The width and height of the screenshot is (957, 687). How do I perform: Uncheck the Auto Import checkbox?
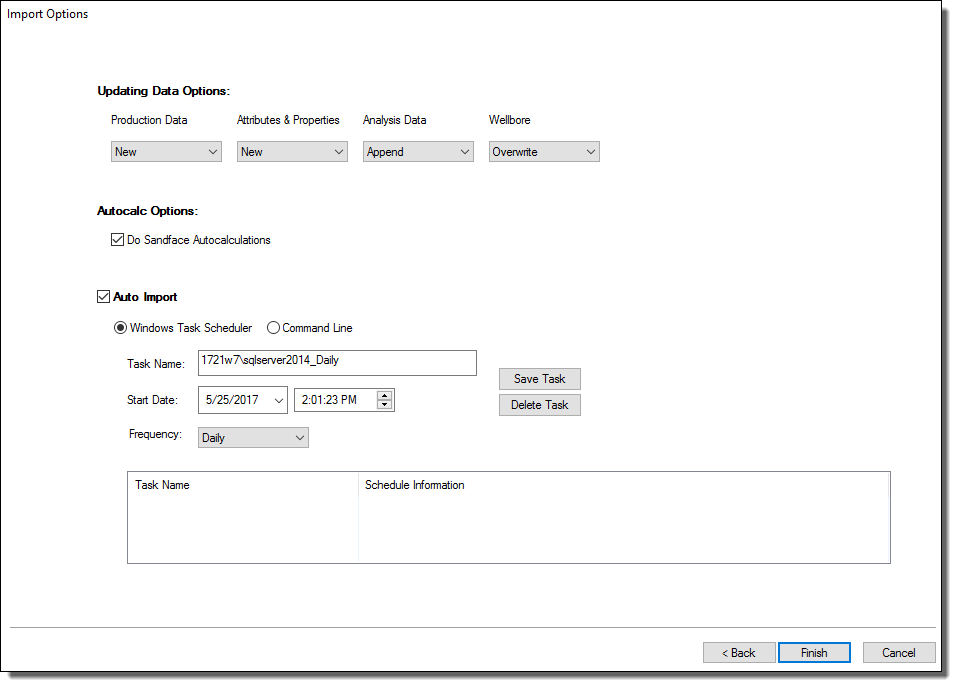103,297
